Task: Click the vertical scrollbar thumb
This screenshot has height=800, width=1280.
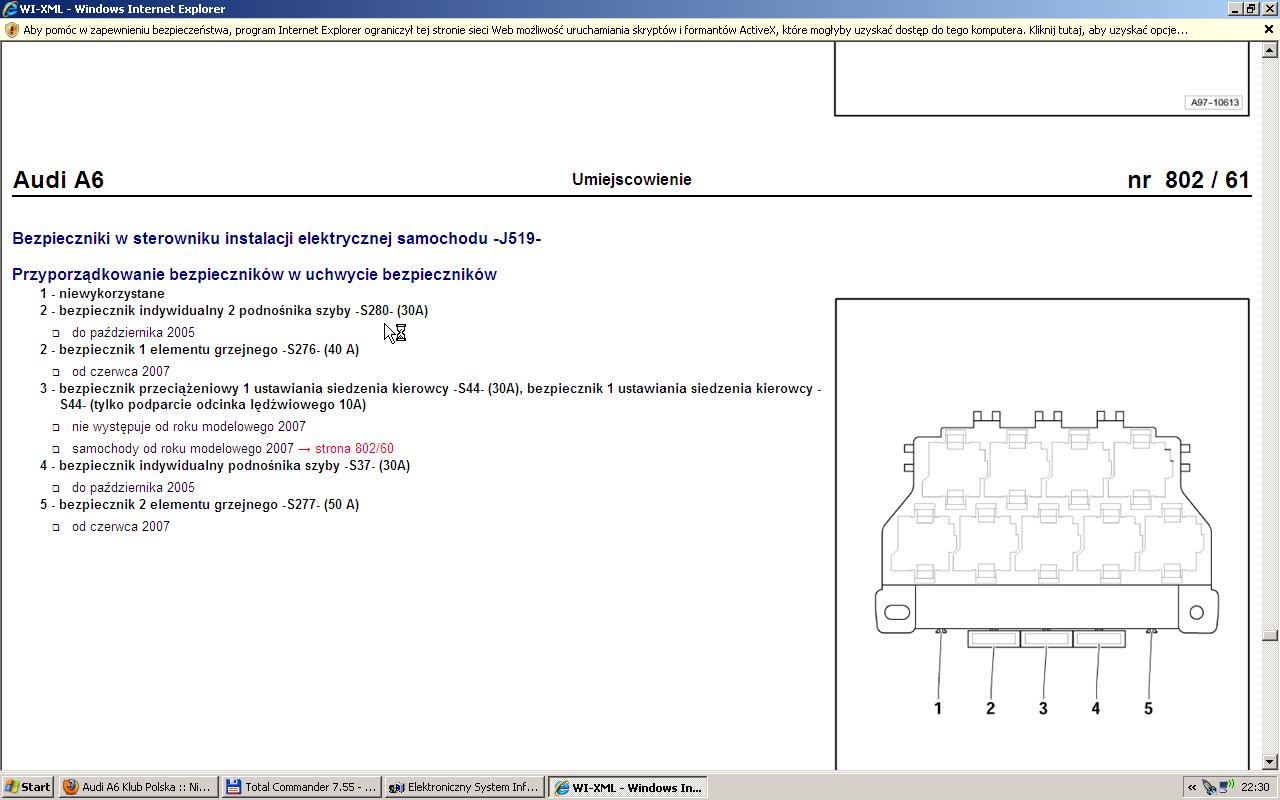Action: (1270, 635)
